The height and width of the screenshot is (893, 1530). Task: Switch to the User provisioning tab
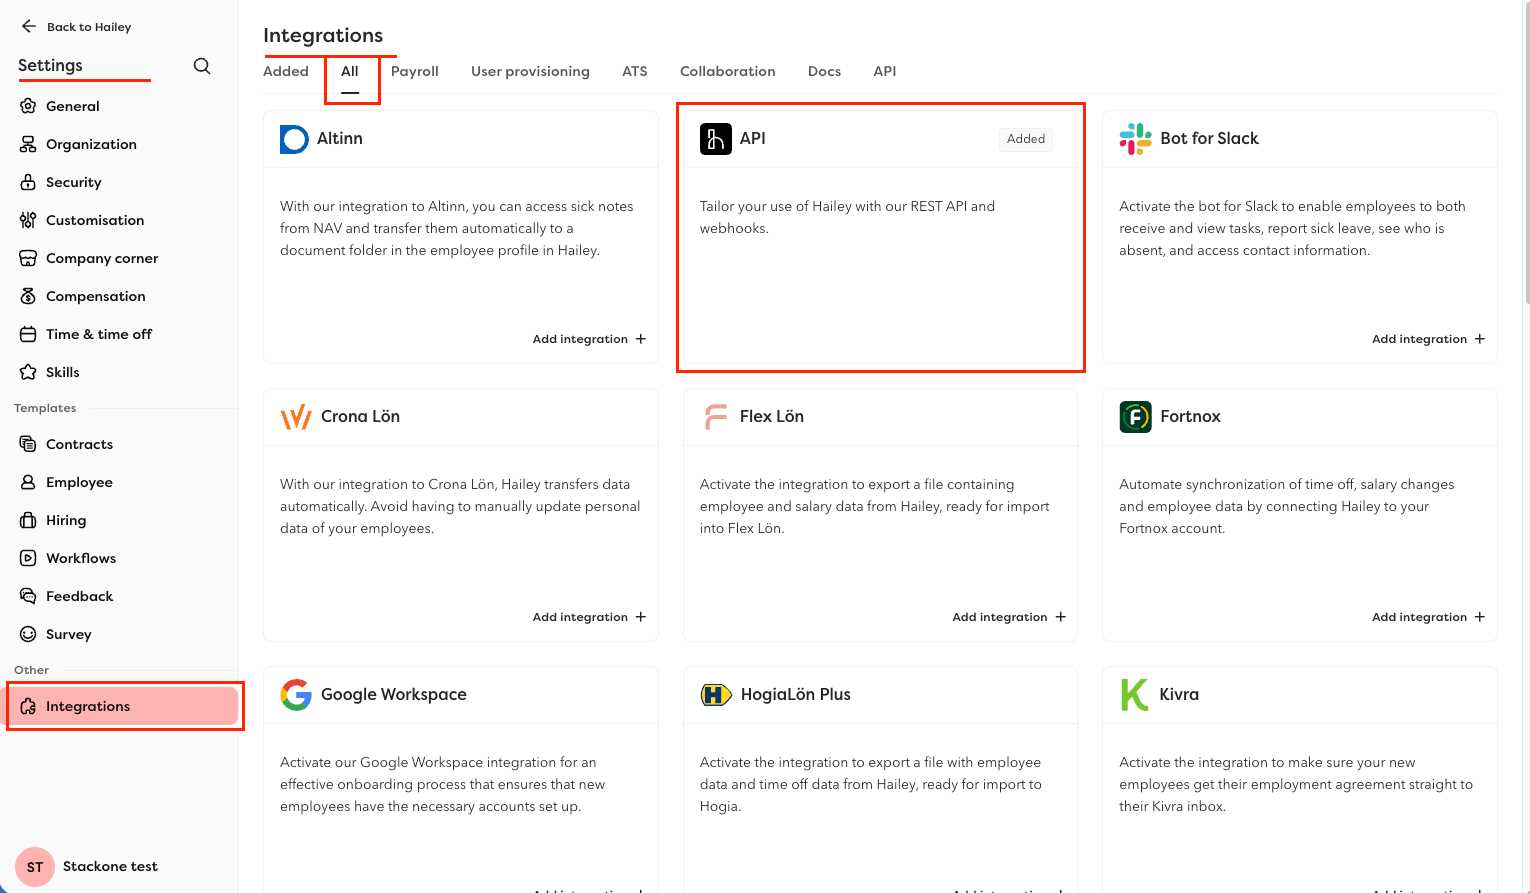(530, 71)
